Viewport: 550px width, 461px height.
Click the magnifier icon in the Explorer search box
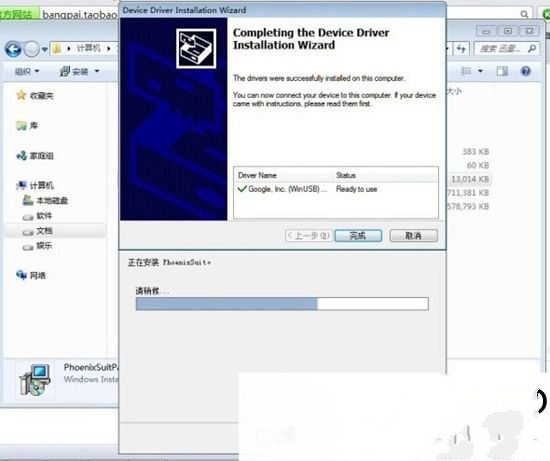(x=532, y=48)
